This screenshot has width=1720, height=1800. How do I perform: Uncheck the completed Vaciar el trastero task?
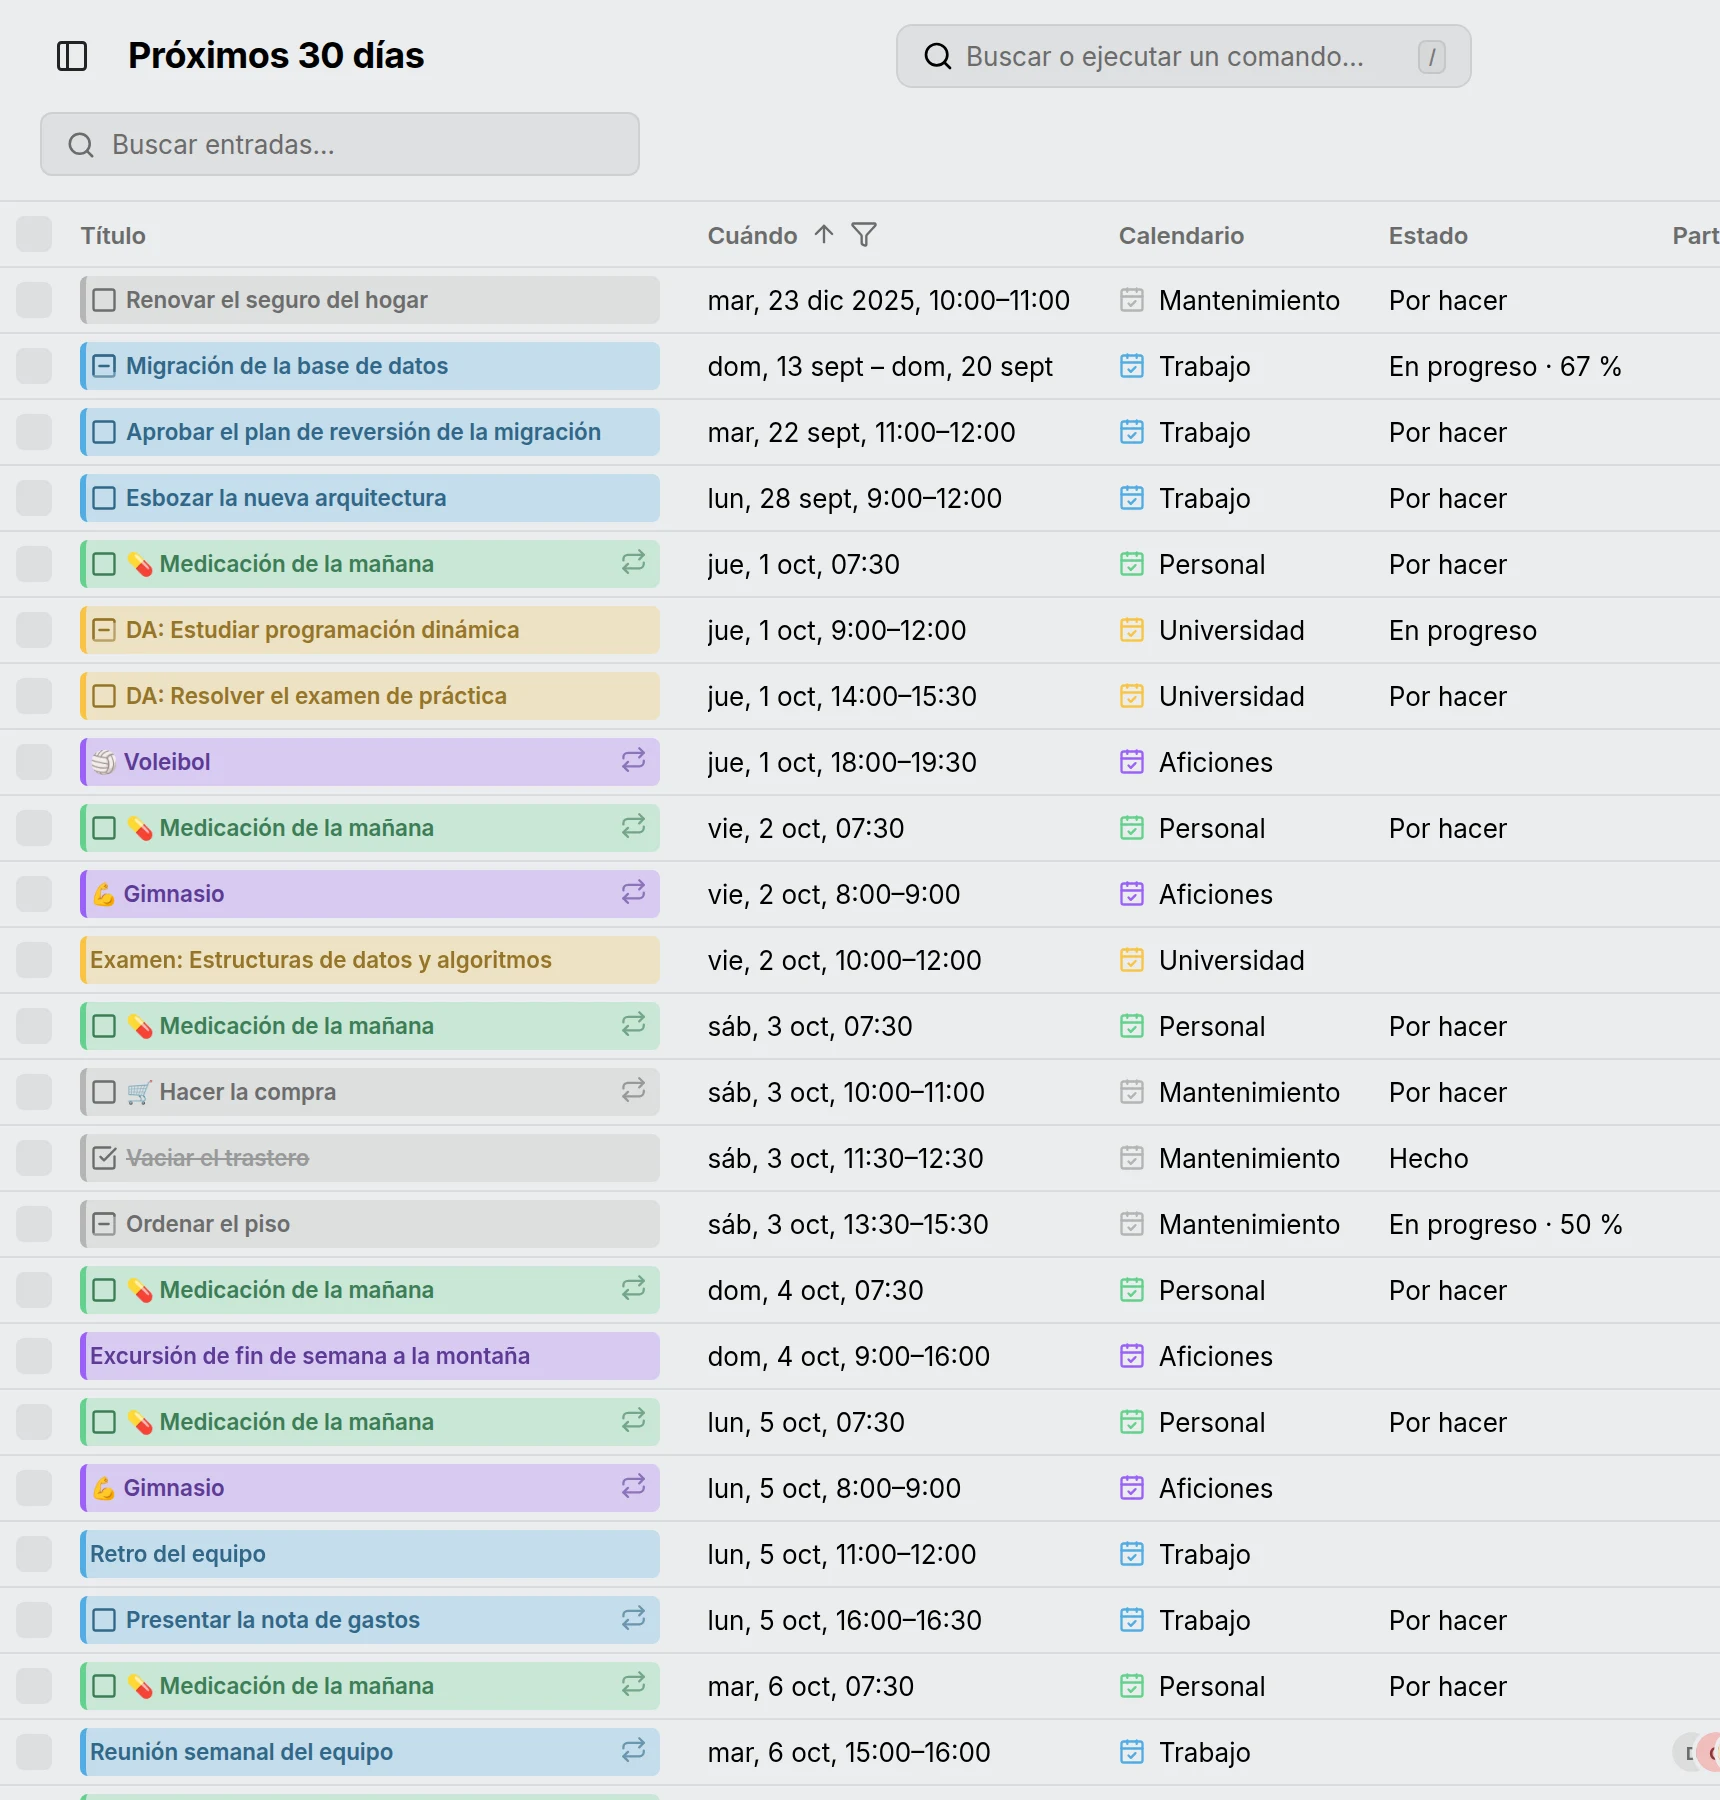[104, 1158]
